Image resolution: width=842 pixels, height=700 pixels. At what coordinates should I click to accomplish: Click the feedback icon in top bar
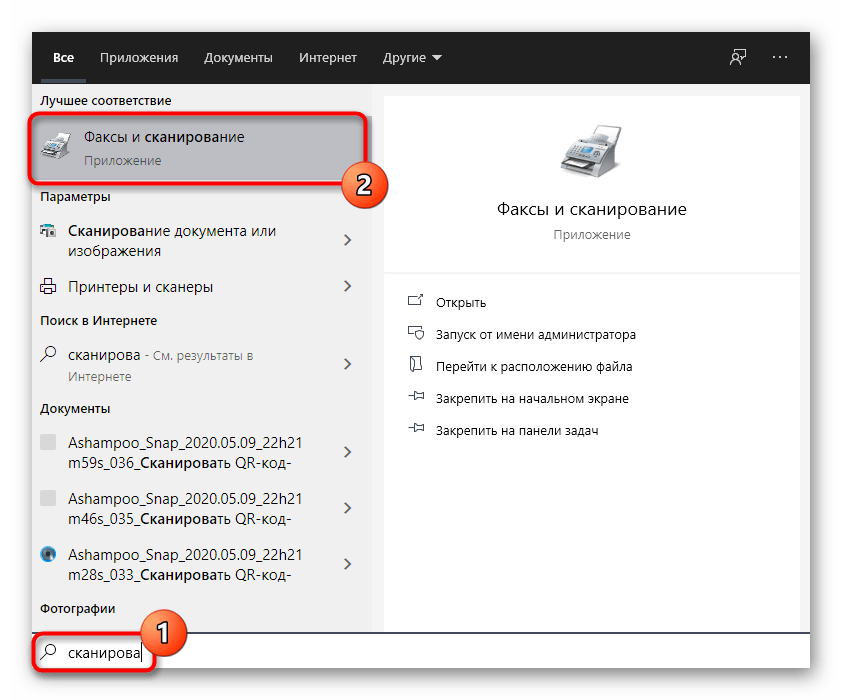[x=738, y=58]
